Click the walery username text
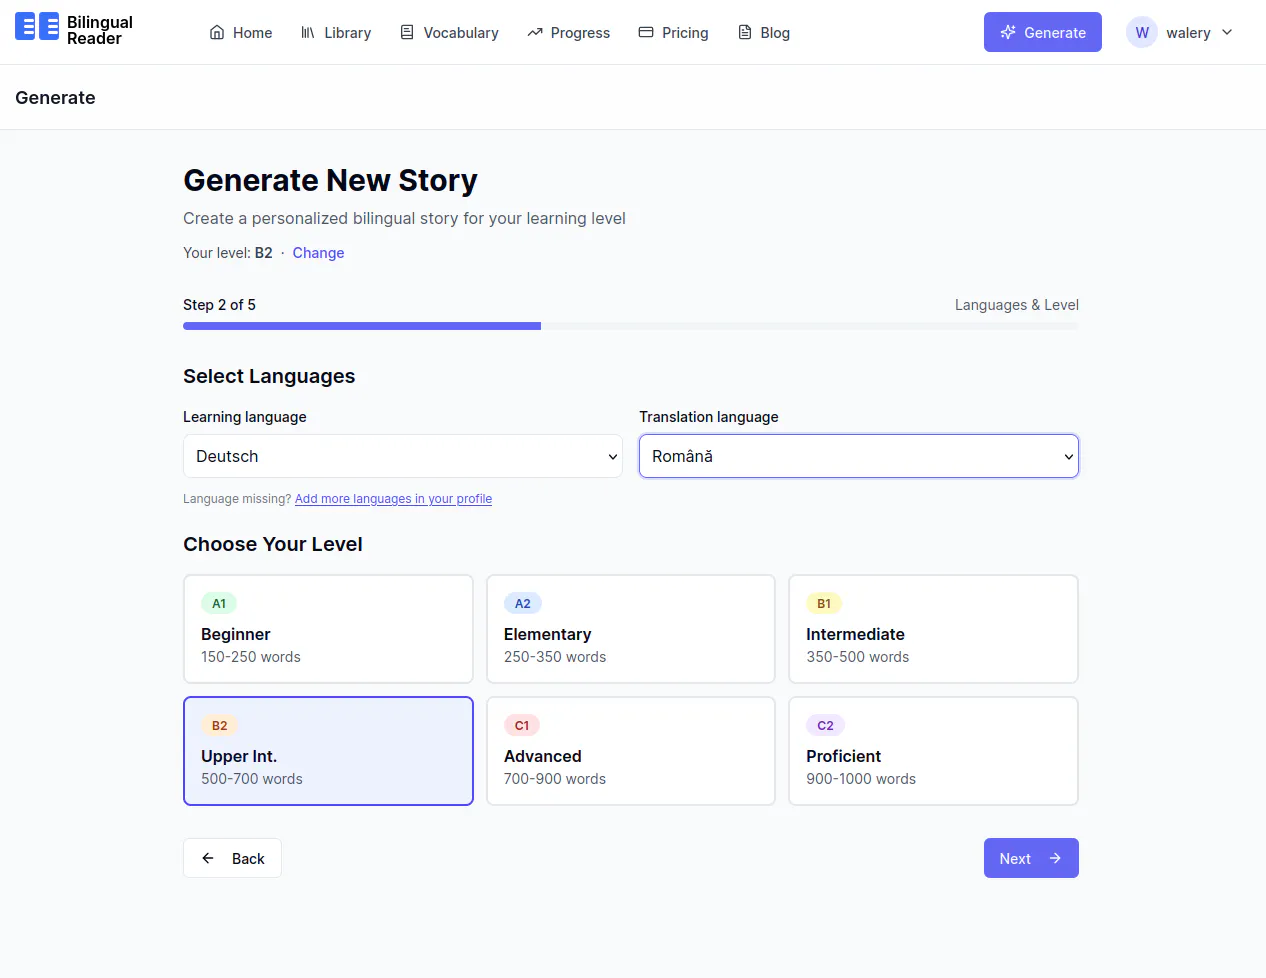 1188,32
